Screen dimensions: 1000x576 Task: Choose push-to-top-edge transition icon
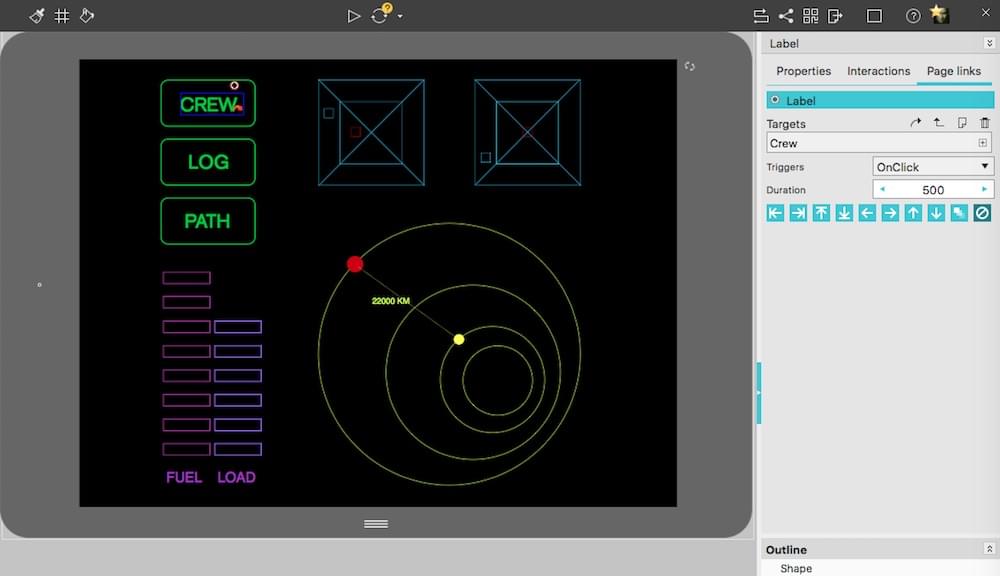[821, 213]
